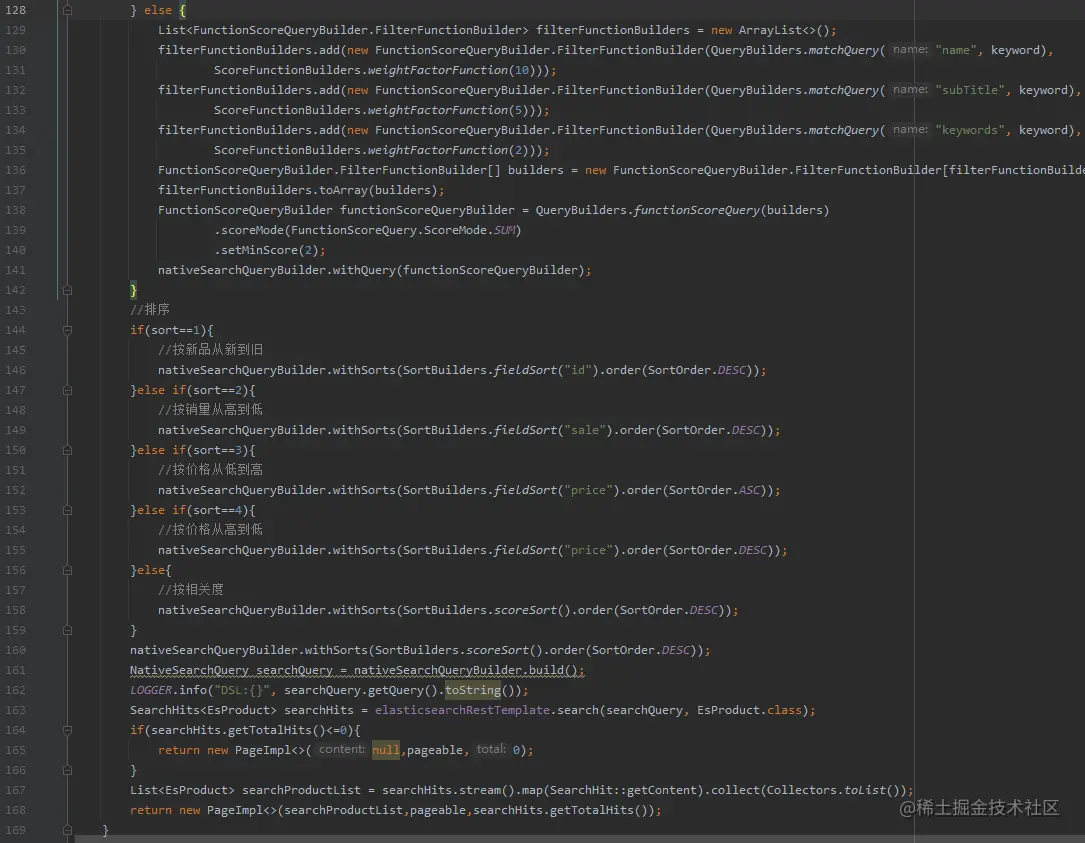Screen dimensions: 1085x843
Task: Click the "//按价格从高到低" comment
Action: click(x=210, y=530)
